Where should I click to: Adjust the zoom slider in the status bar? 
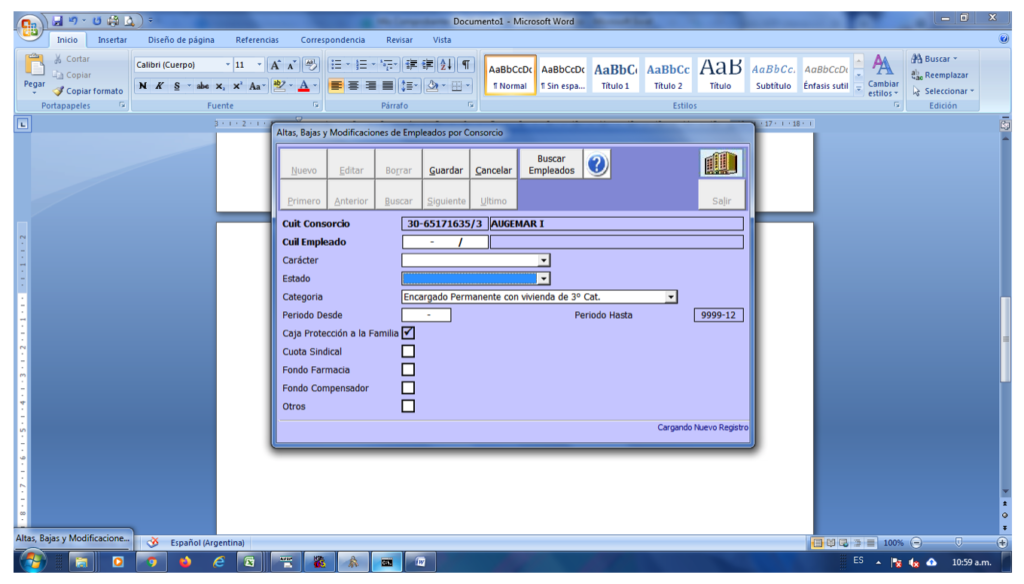point(958,542)
